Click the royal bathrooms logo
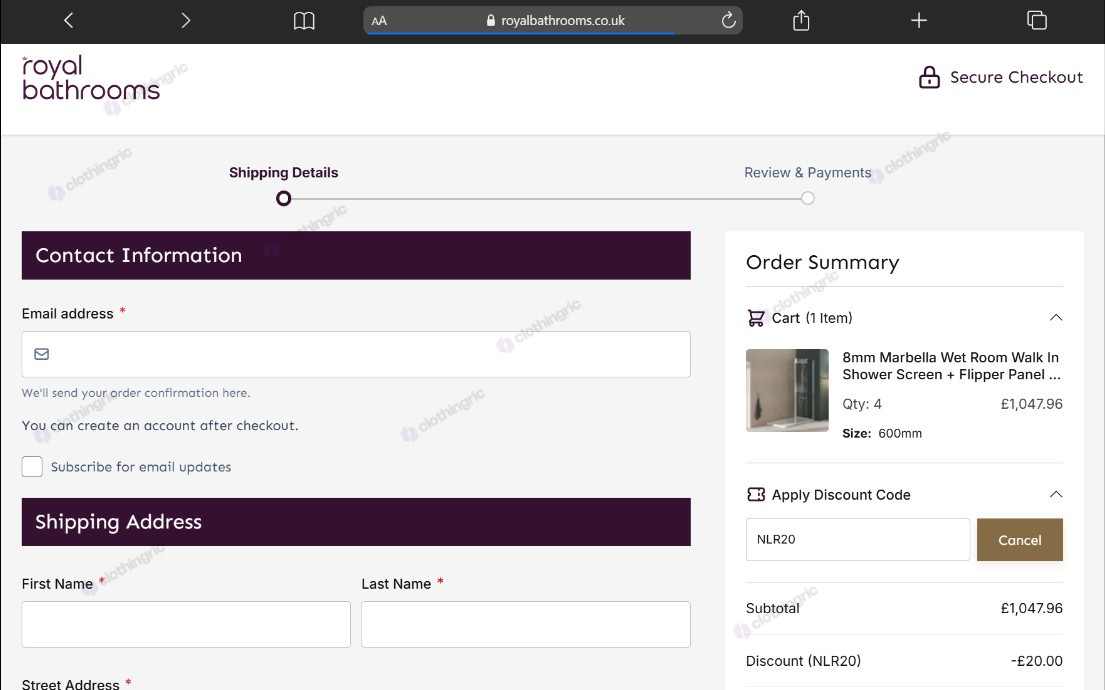Viewport: 1105px width, 690px height. [x=91, y=78]
